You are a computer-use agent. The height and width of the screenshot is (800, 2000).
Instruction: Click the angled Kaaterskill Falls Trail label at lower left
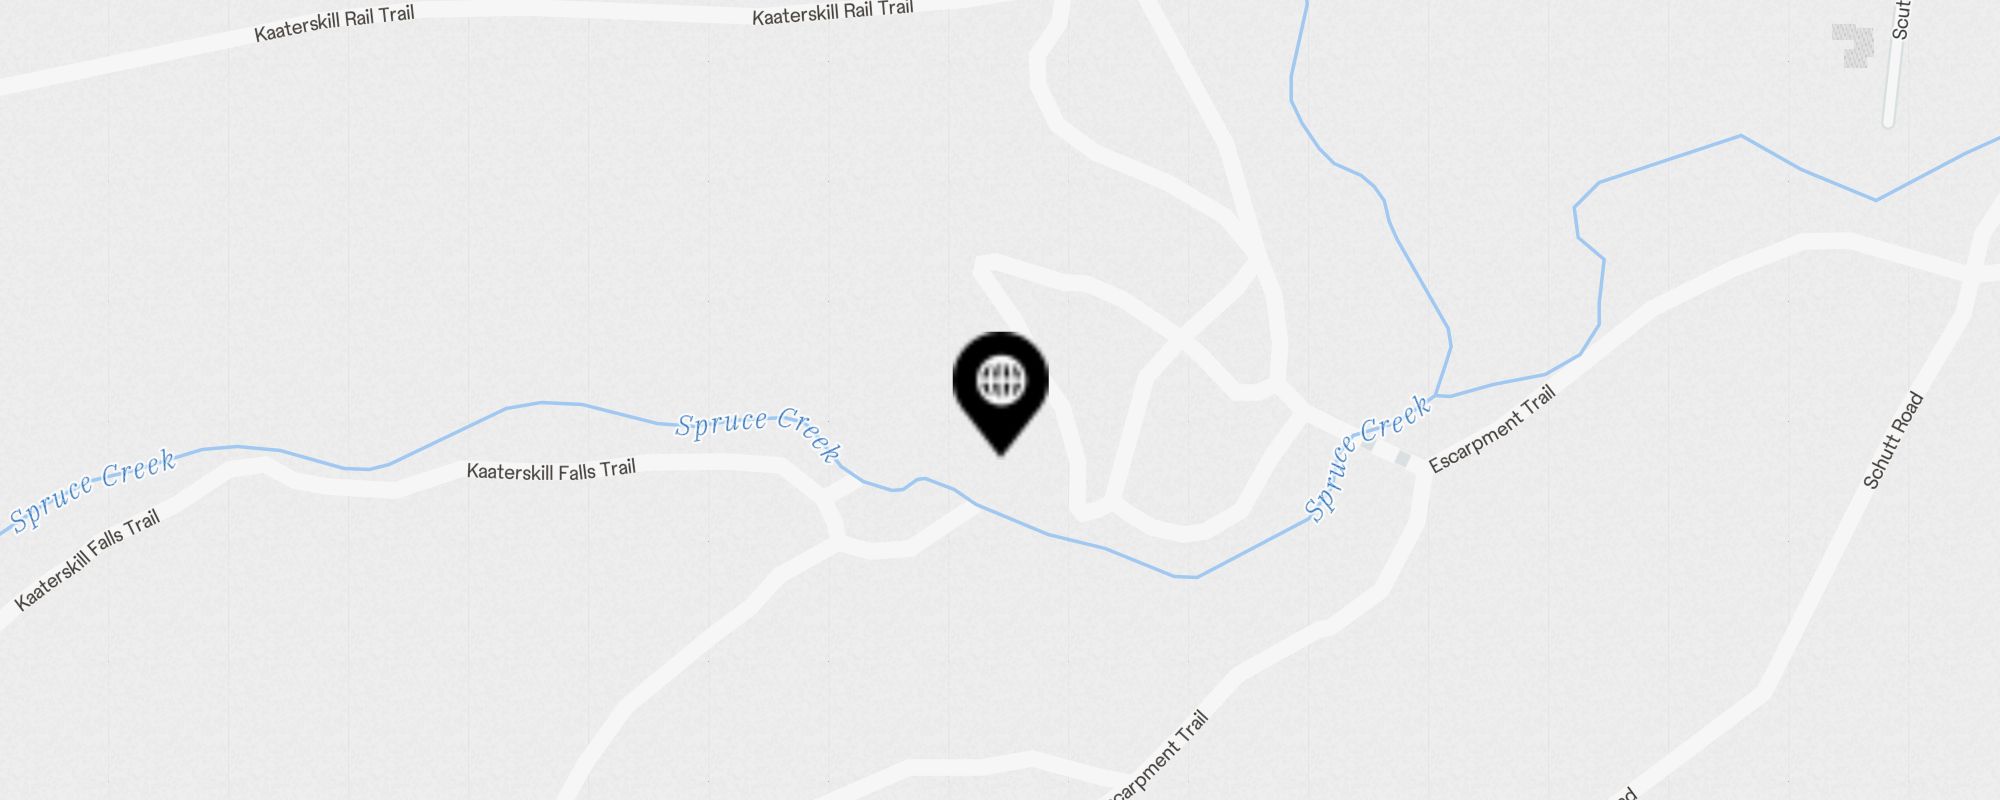[x=87, y=560]
